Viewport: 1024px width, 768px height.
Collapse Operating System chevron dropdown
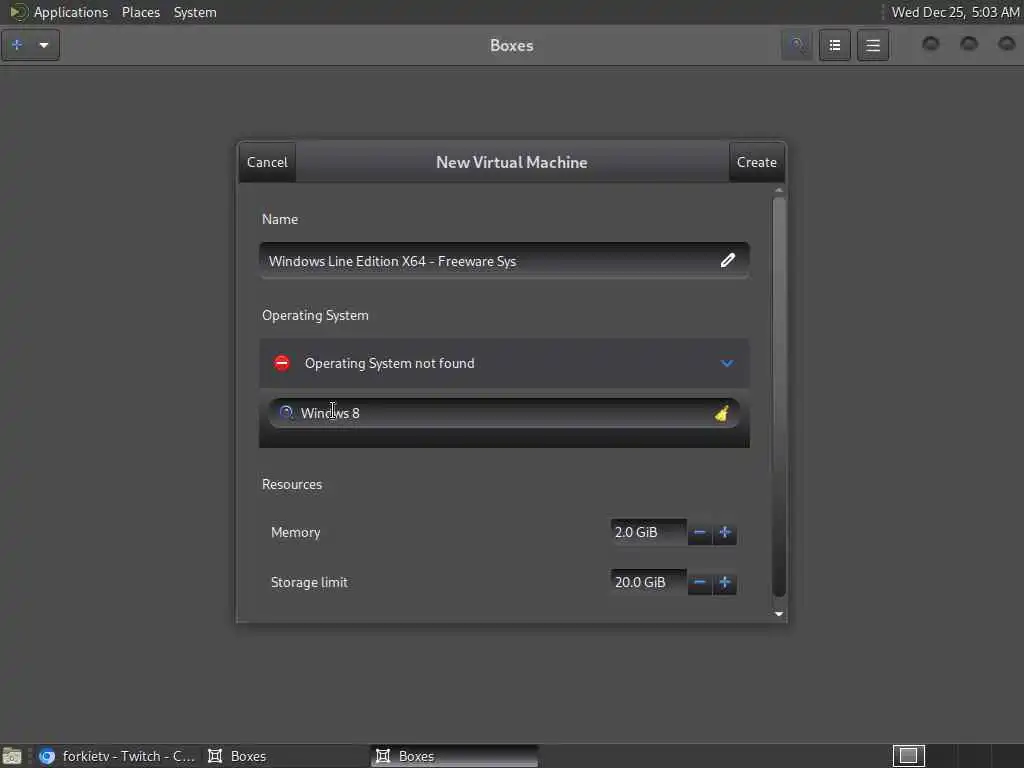[727, 364]
